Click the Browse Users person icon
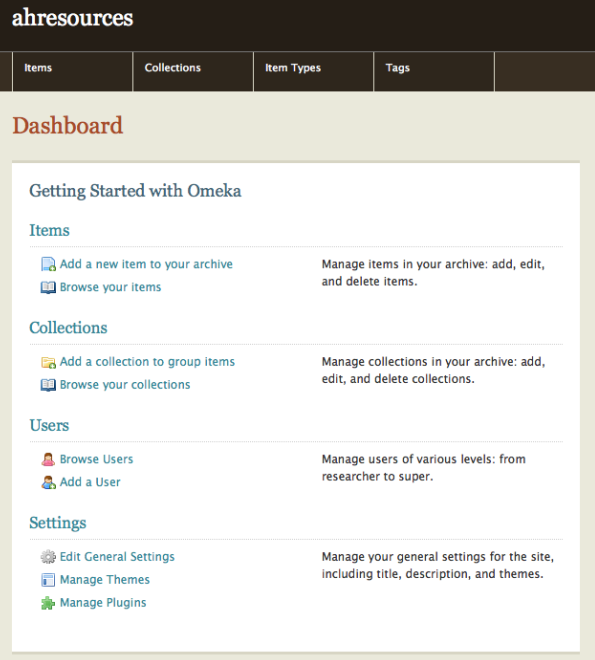 (x=48, y=459)
